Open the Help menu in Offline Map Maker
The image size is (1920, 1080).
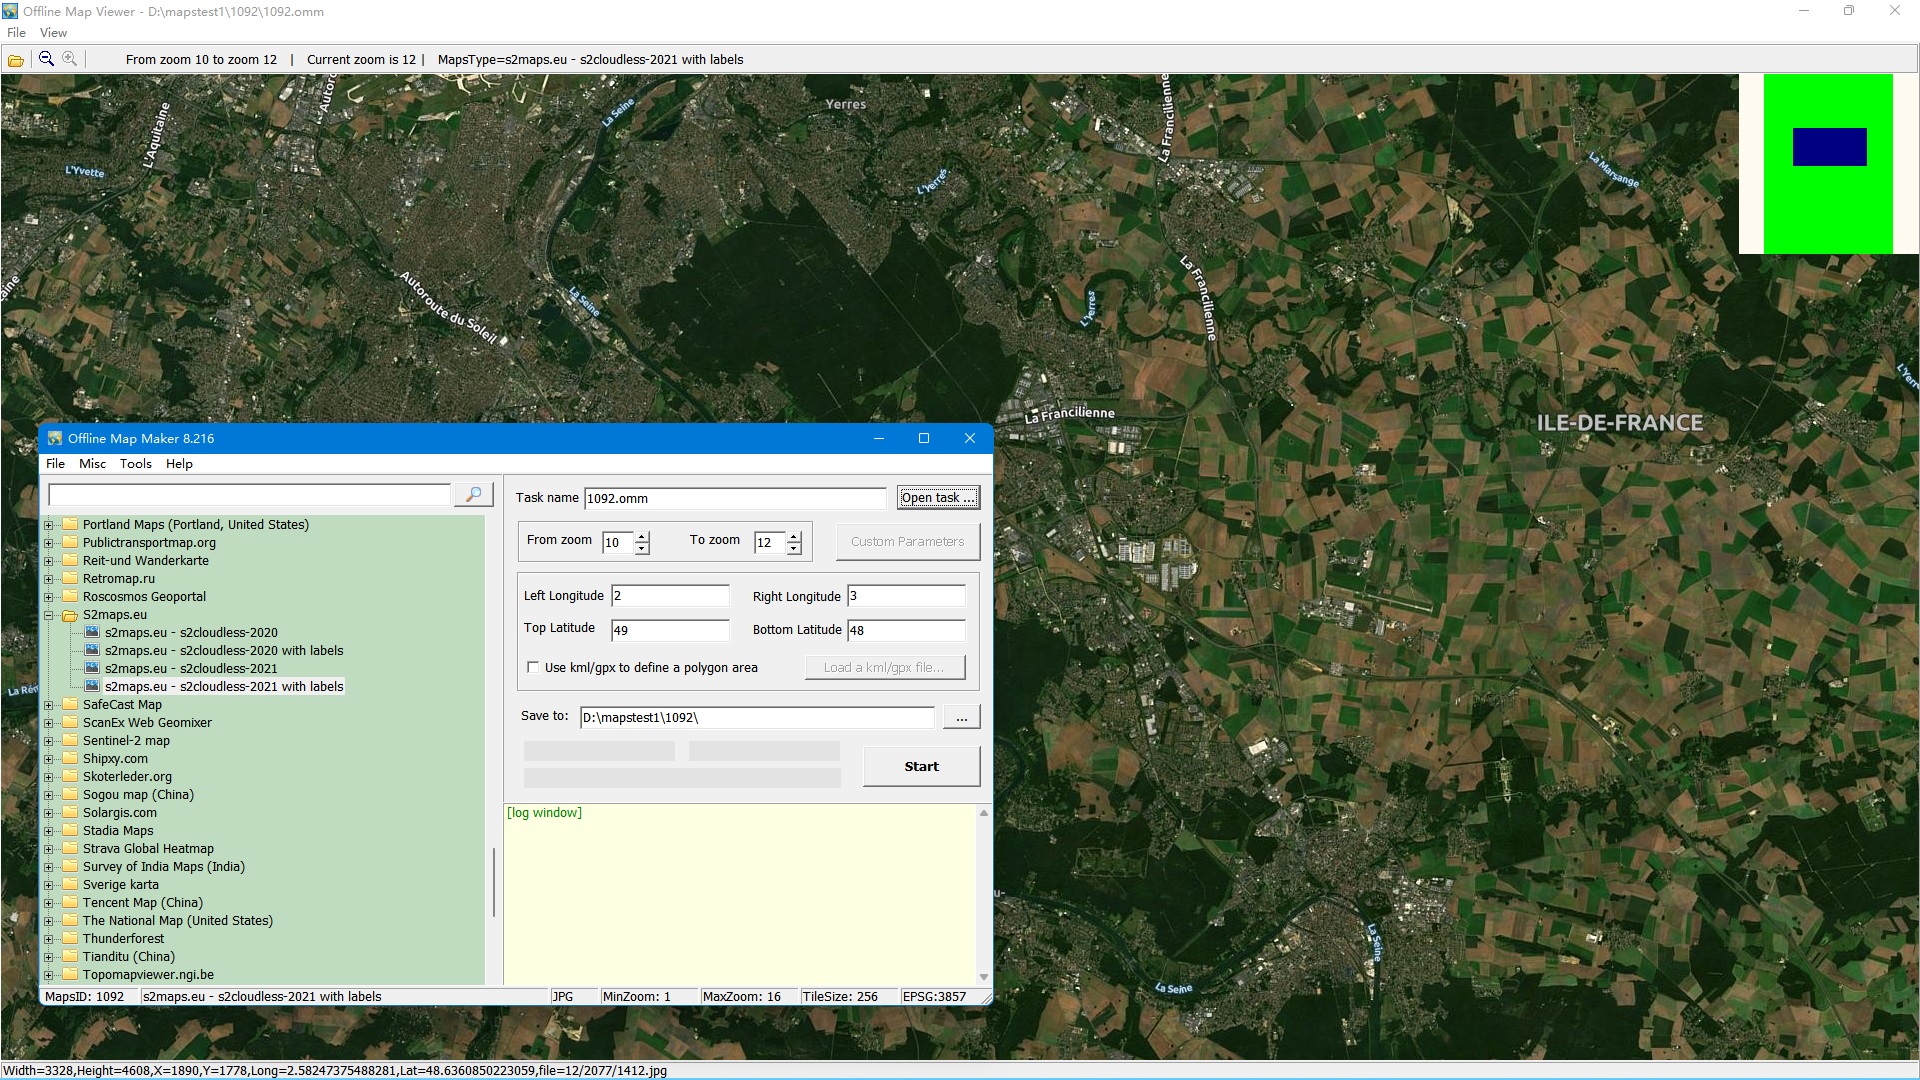click(x=179, y=464)
